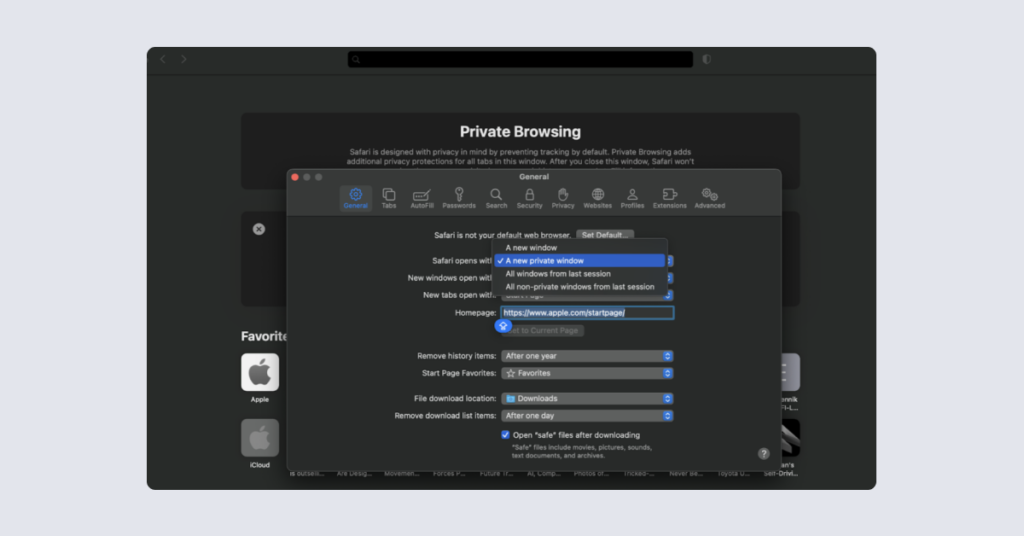Open the Advanced preferences pane
Image resolution: width=1024 pixels, height=536 pixels.
[x=710, y=198]
